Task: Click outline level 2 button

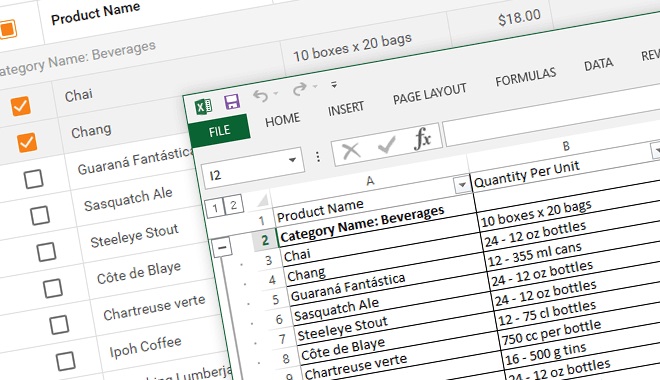Action: pos(233,205)
